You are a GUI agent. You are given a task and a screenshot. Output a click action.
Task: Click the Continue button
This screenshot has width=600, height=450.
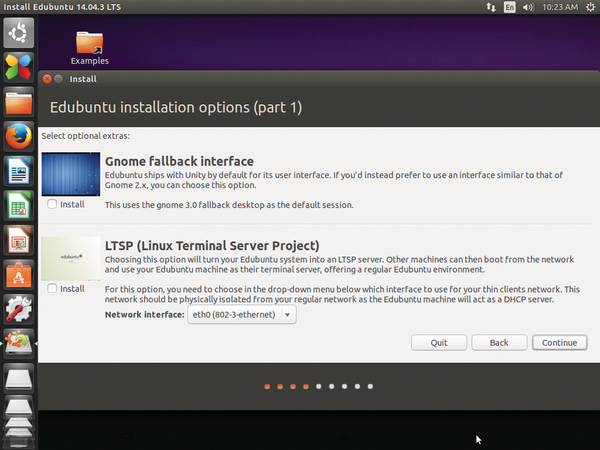point(559,342)
